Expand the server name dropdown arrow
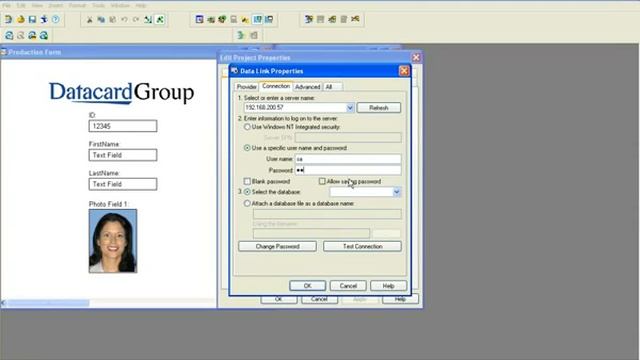Viewport: 640px width, 360px height. point(350,107)
